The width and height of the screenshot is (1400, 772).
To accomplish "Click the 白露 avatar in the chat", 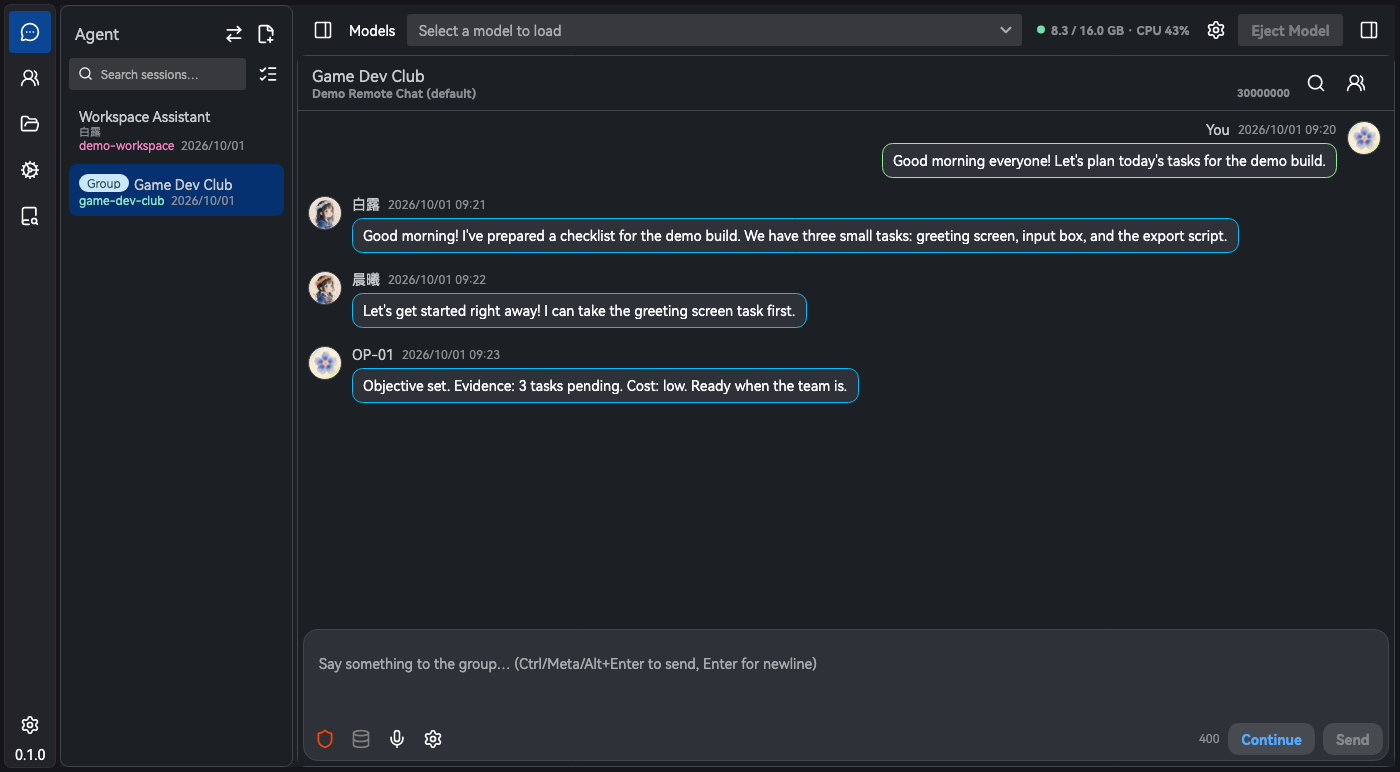I will [325, 213].
